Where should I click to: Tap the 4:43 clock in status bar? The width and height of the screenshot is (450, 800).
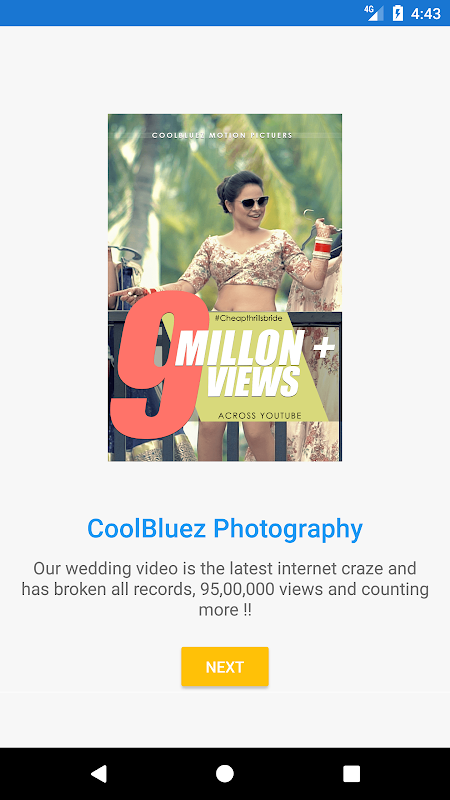point(426,13)
